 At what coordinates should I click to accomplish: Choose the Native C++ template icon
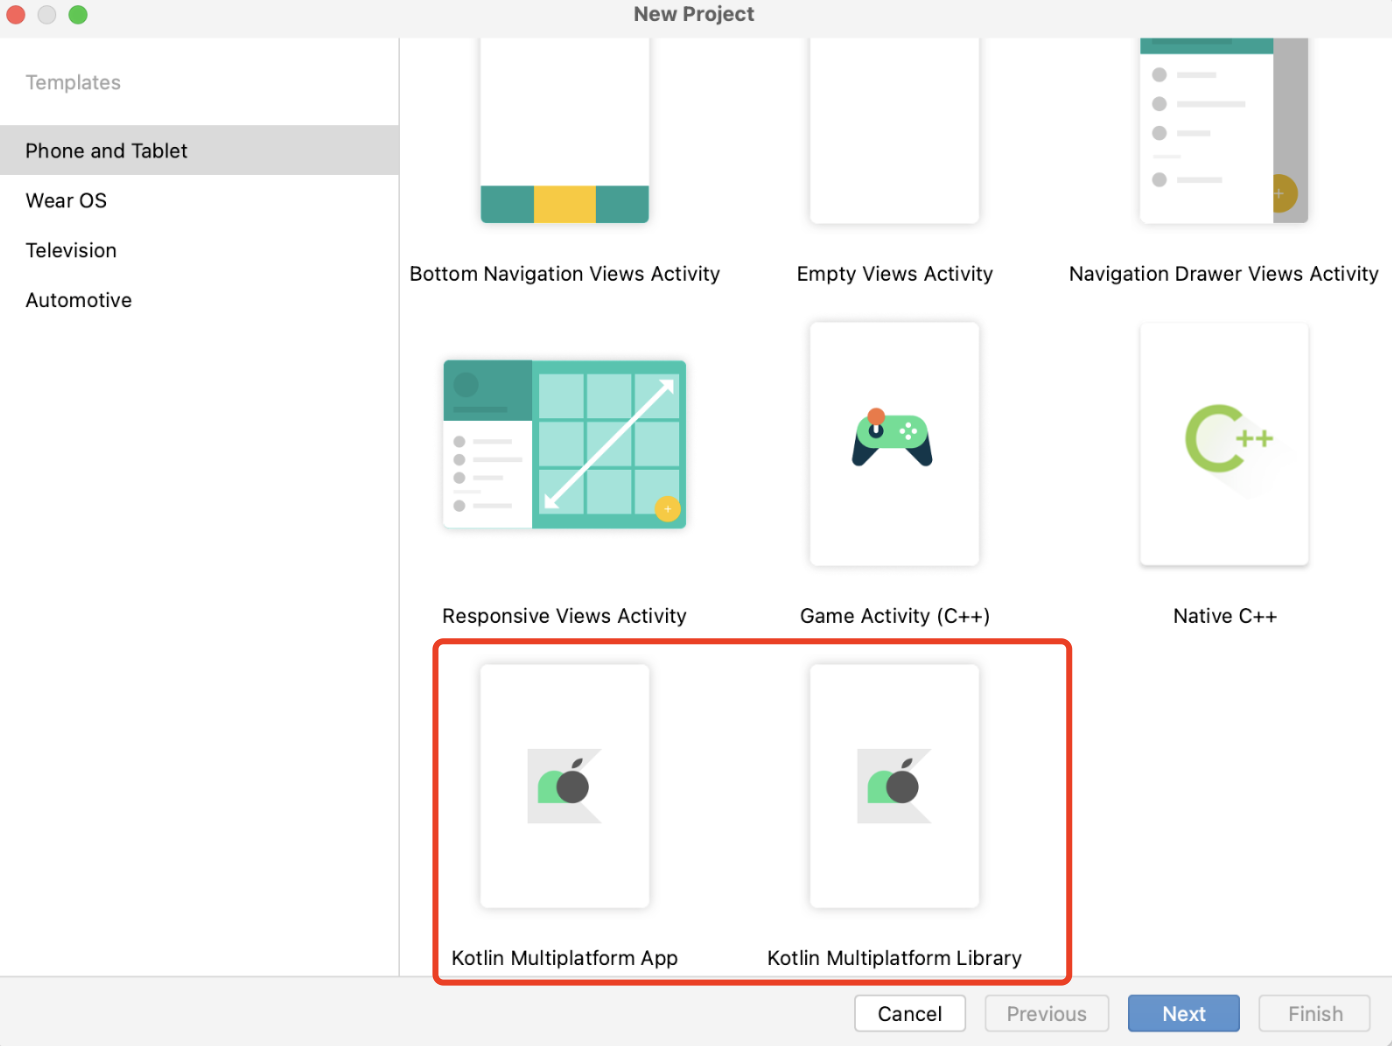coord(1224,444)
